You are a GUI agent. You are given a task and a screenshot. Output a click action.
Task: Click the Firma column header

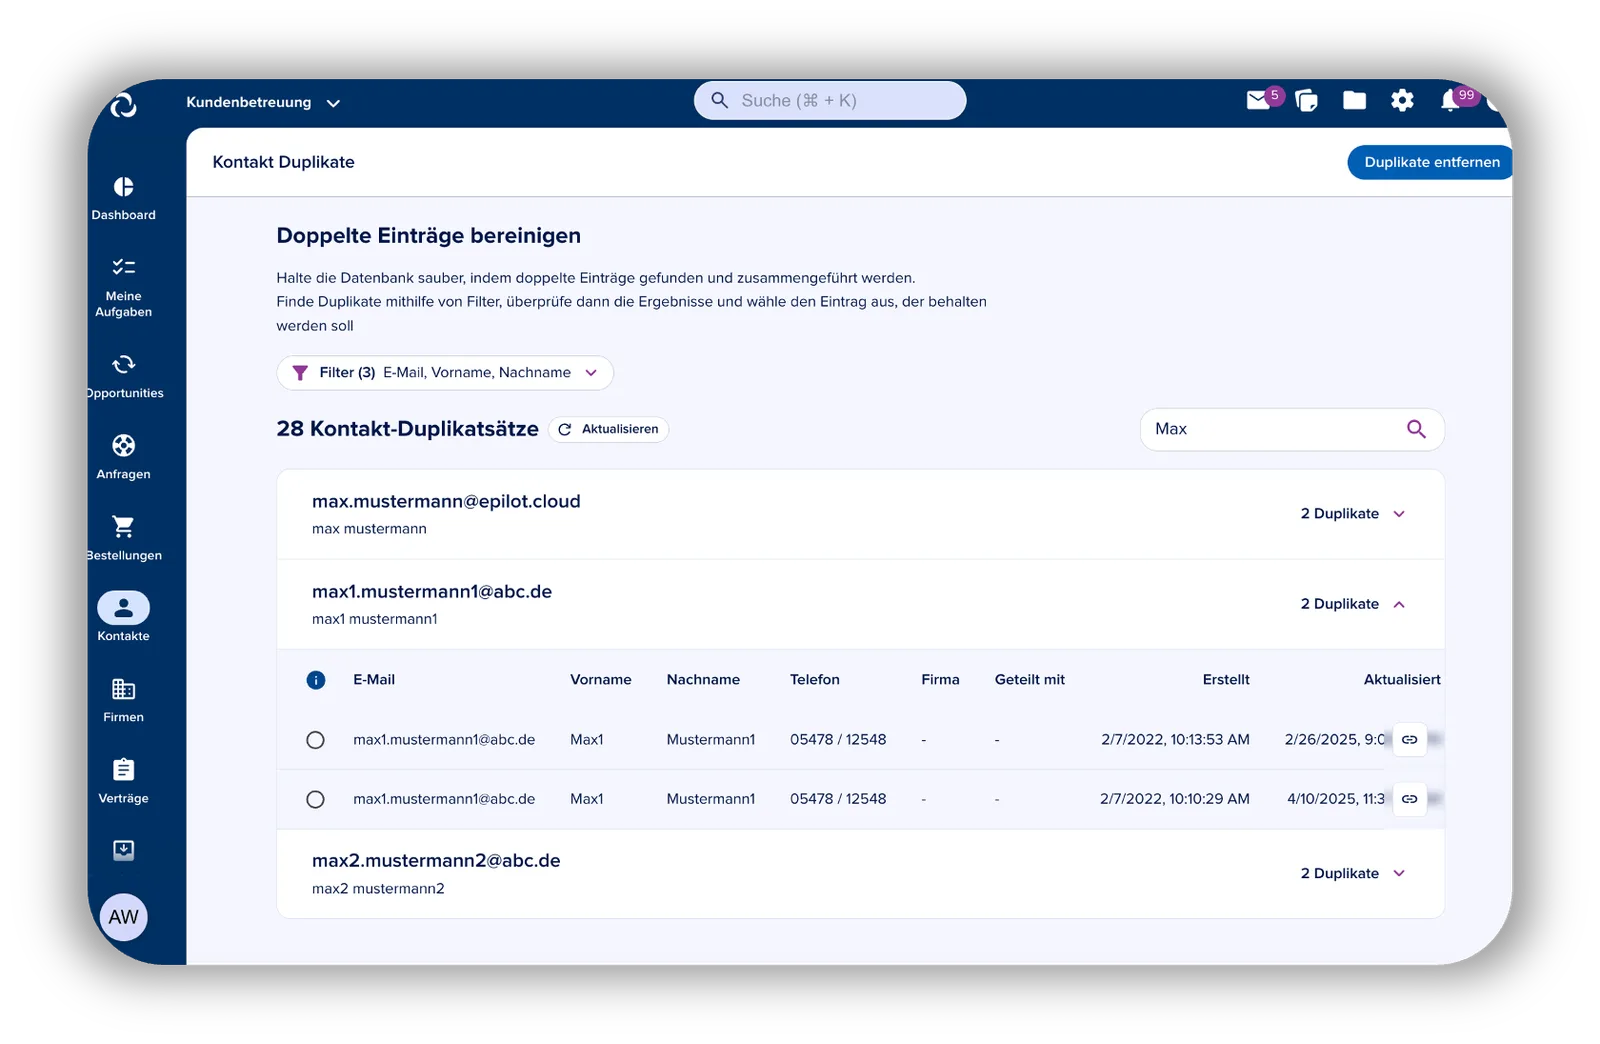(x=940, y=680)
